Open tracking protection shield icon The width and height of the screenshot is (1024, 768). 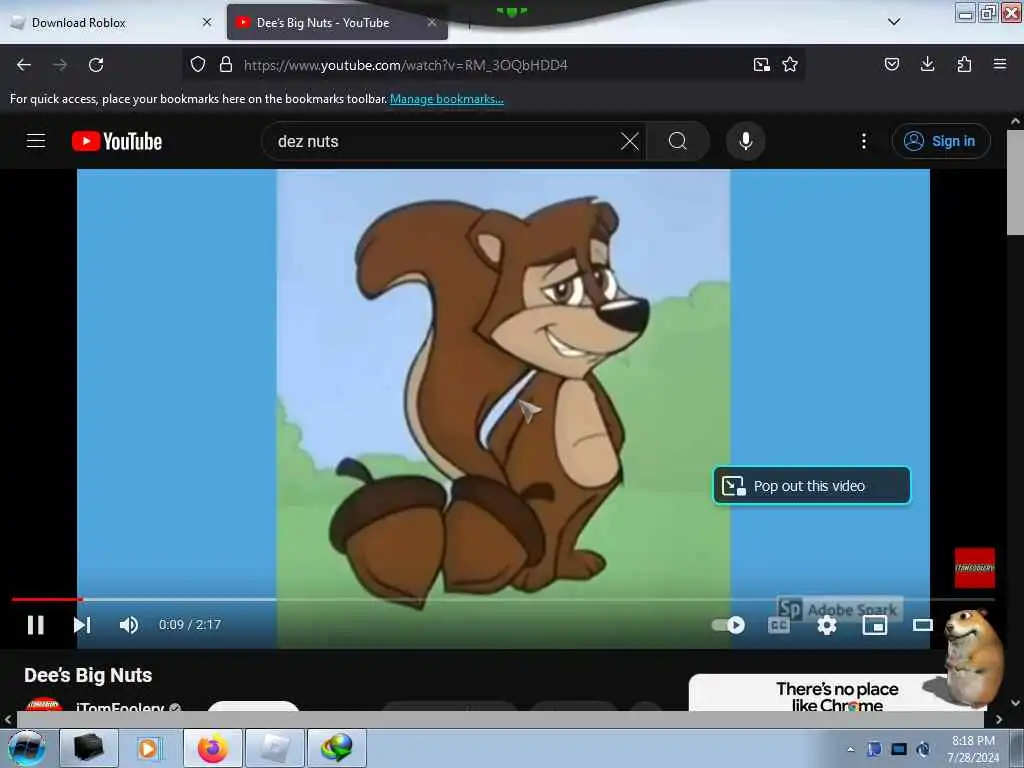point(198,65)
